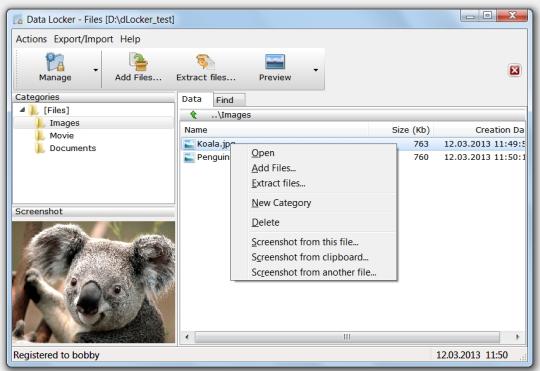540x371 pixels.
Task: Open the Export/Import menu
Action: pos(83,39)
